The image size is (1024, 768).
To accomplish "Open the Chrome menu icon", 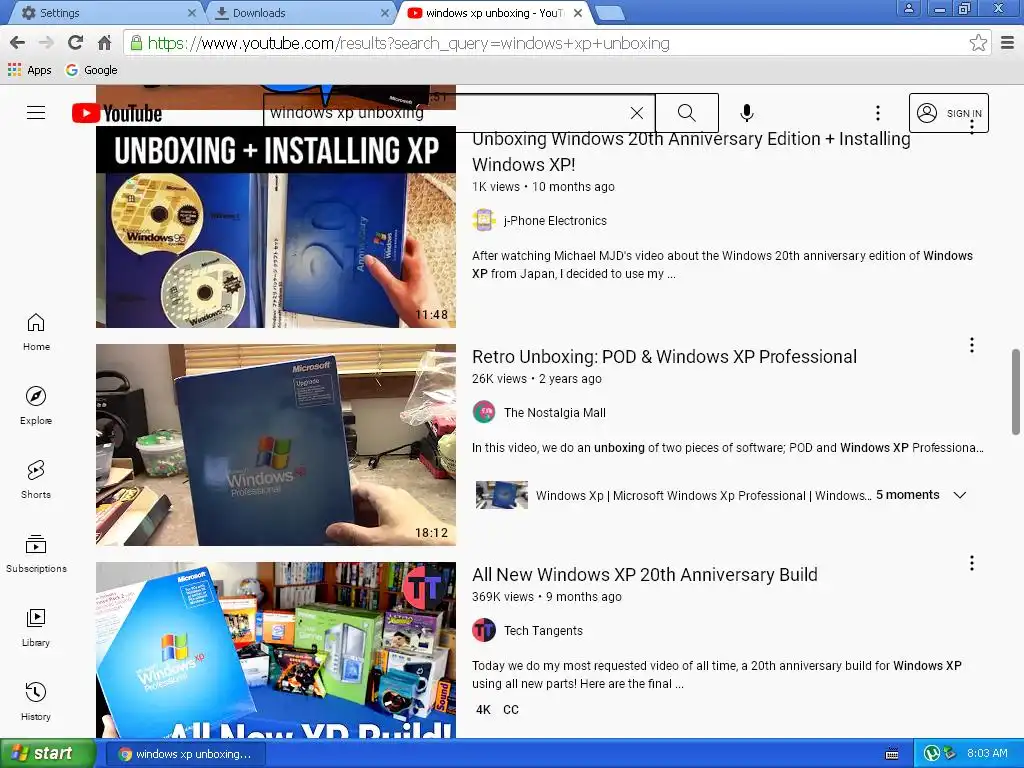I will 1008,43.
